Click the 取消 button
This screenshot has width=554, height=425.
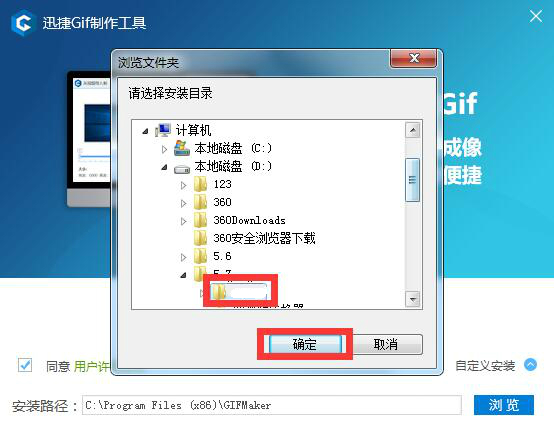(x=386, y=344)
